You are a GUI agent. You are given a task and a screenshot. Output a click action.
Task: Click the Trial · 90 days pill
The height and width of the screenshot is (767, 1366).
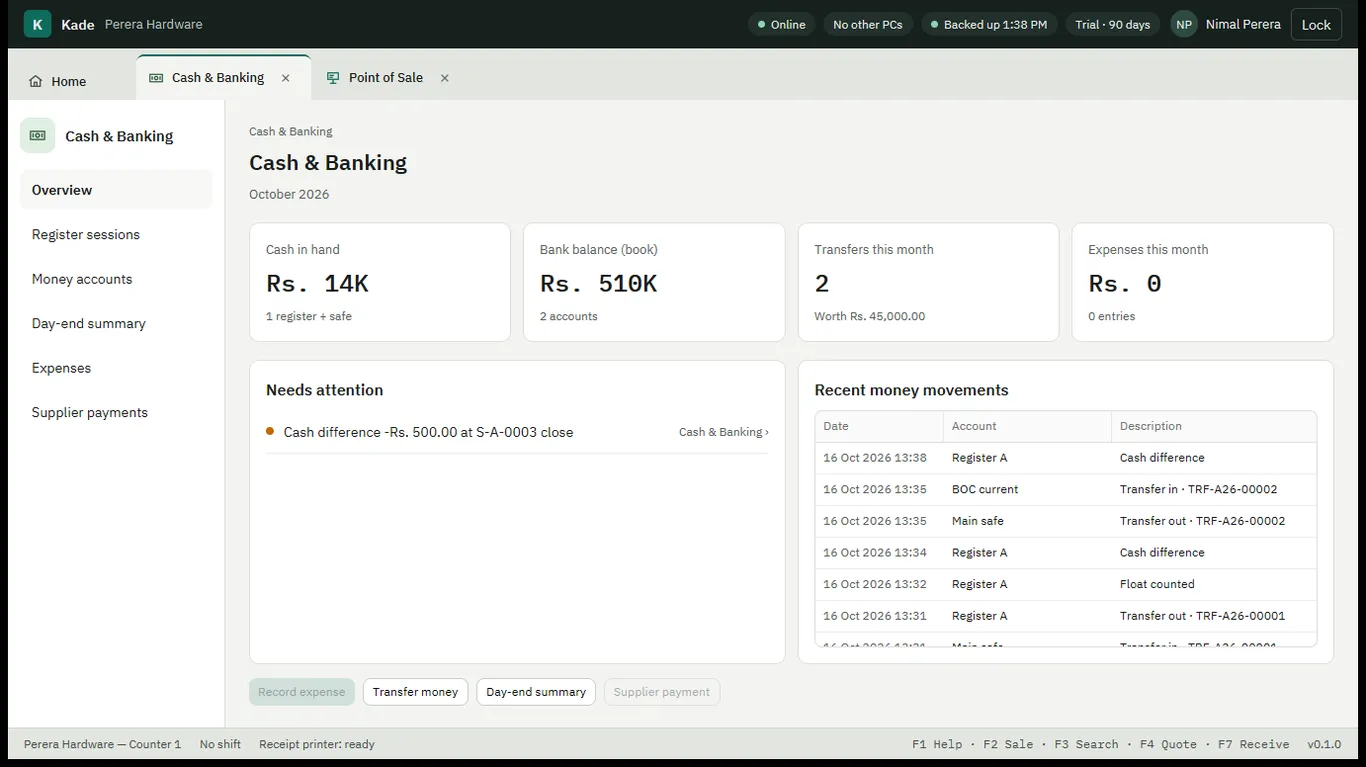pos(1112,24)
